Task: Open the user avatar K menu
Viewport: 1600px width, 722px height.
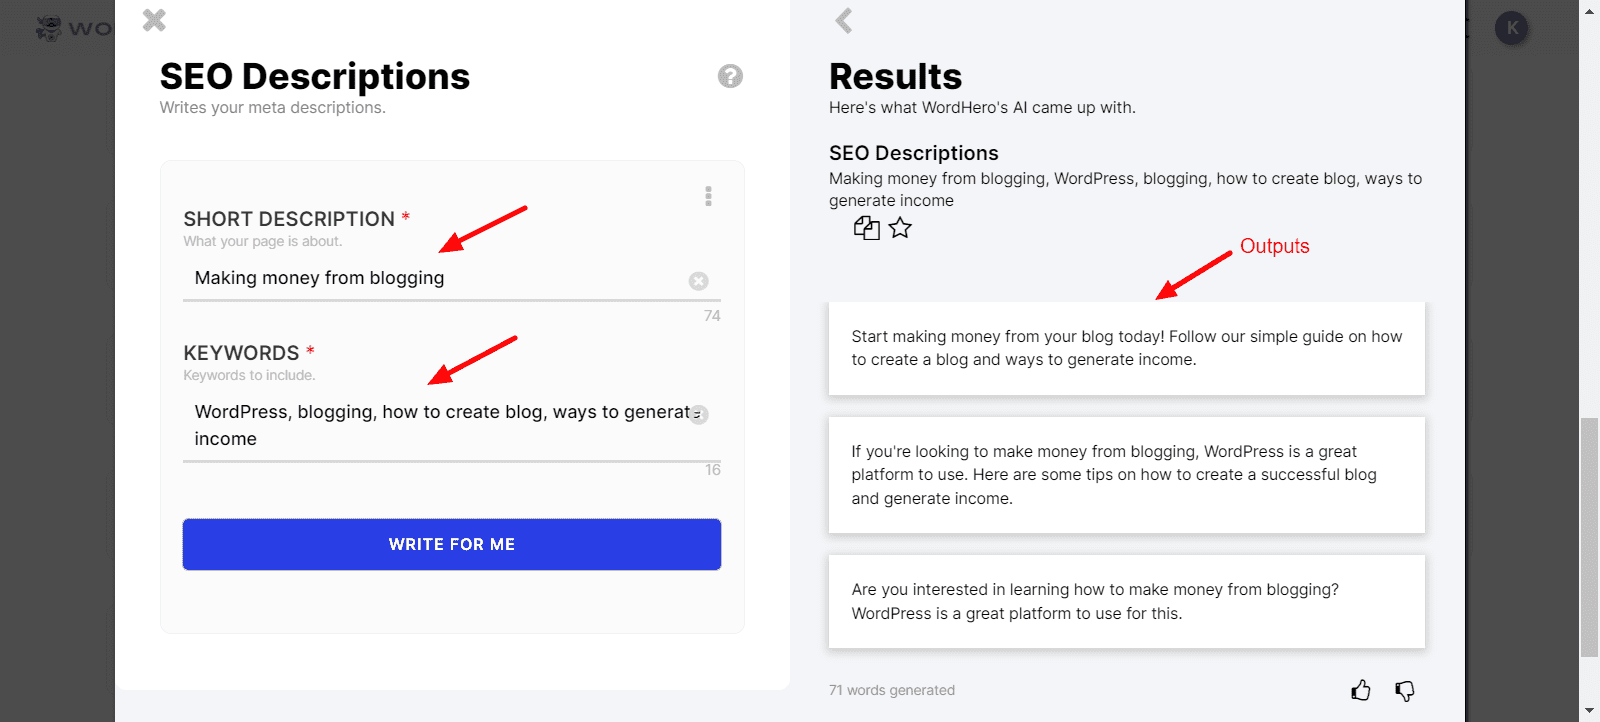Action: click(1512, 28)
